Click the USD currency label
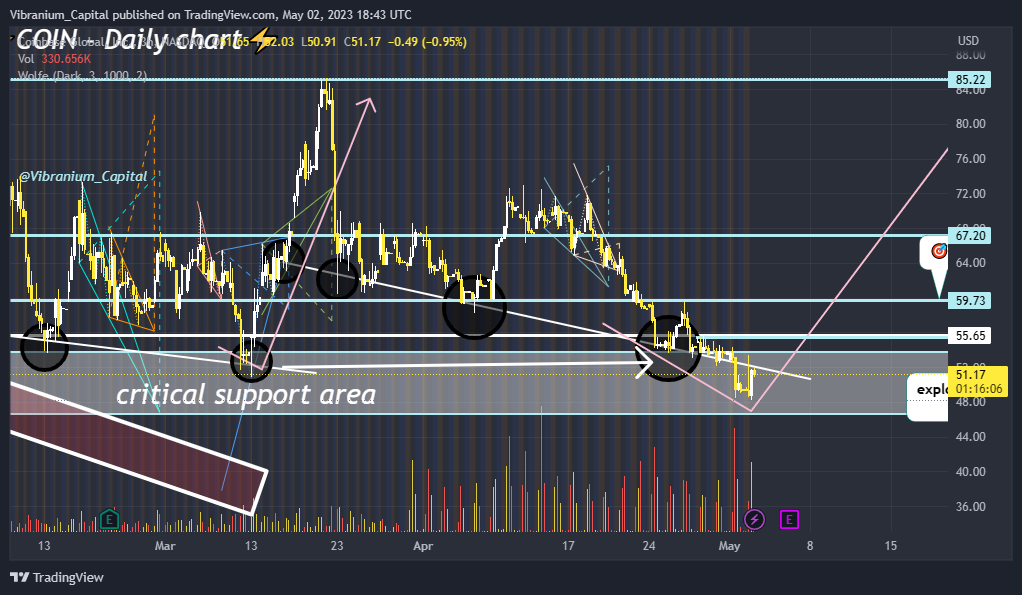 (x=968, y=40)
